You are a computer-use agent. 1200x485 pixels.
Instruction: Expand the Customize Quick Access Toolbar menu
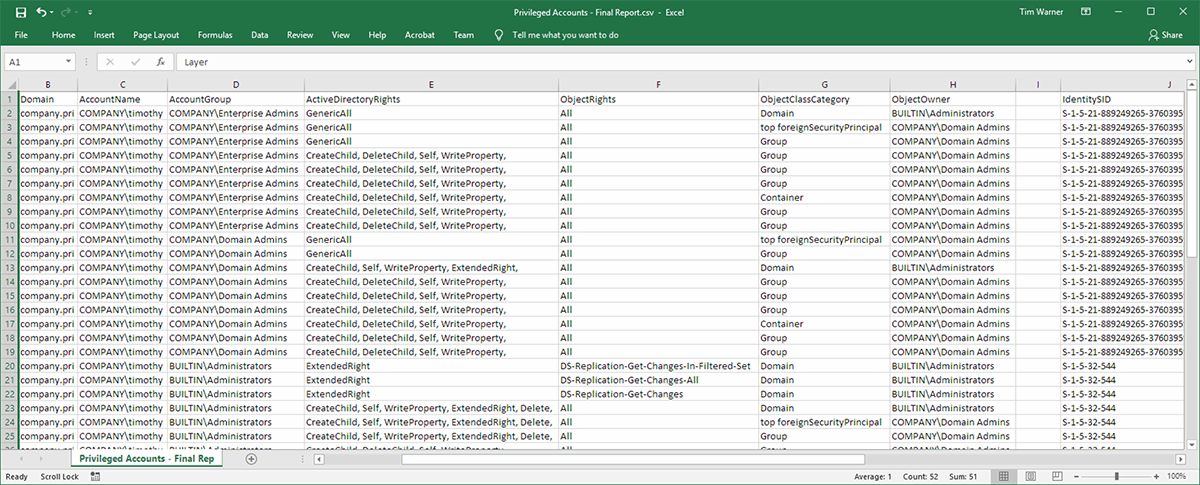coord(90,13)
